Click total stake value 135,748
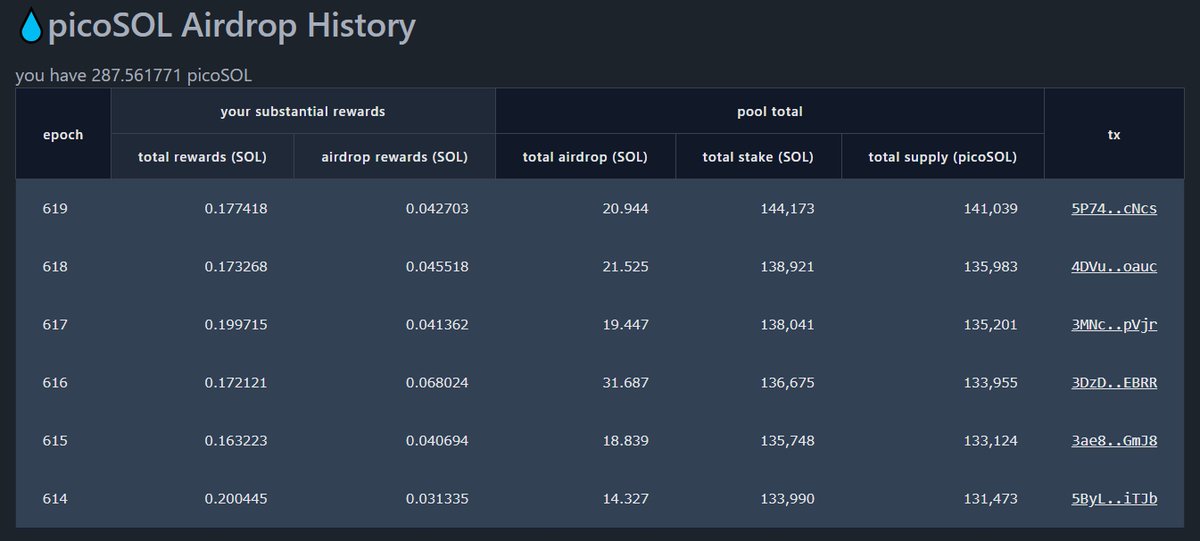This screenshot has height=541, width=1200. [788, 441]
